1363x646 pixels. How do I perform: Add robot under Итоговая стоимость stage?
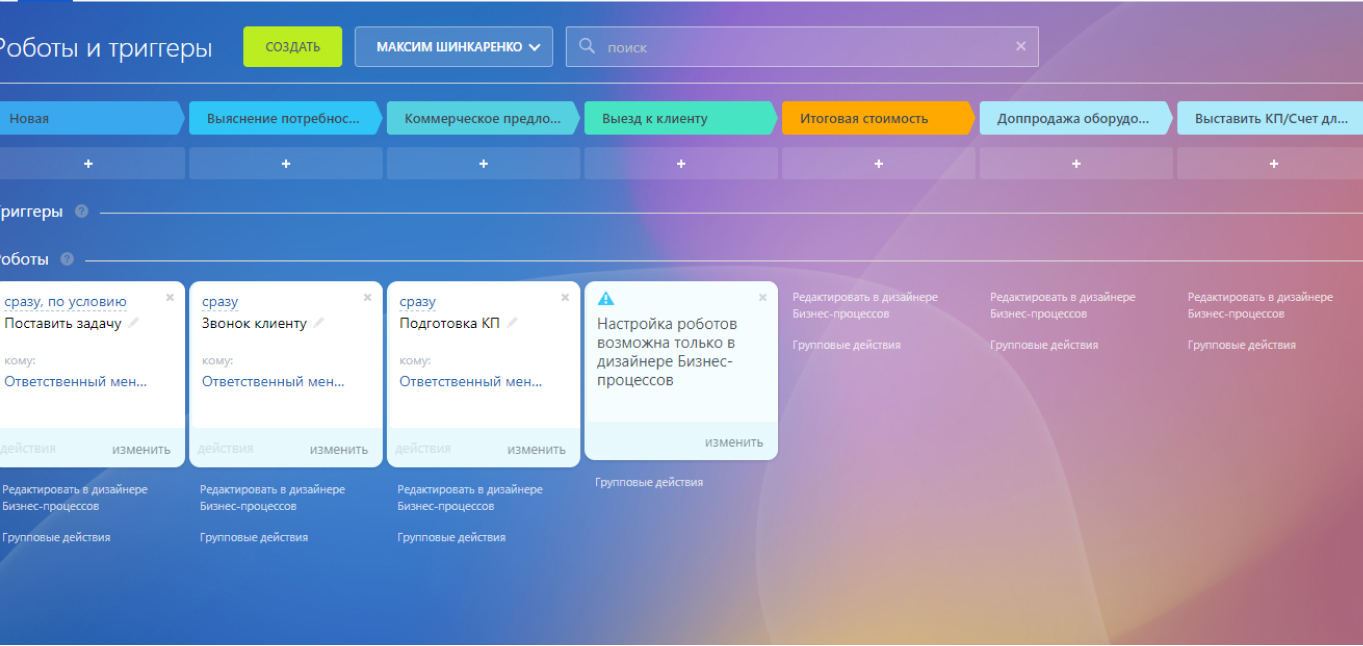[x=878, y=163]
